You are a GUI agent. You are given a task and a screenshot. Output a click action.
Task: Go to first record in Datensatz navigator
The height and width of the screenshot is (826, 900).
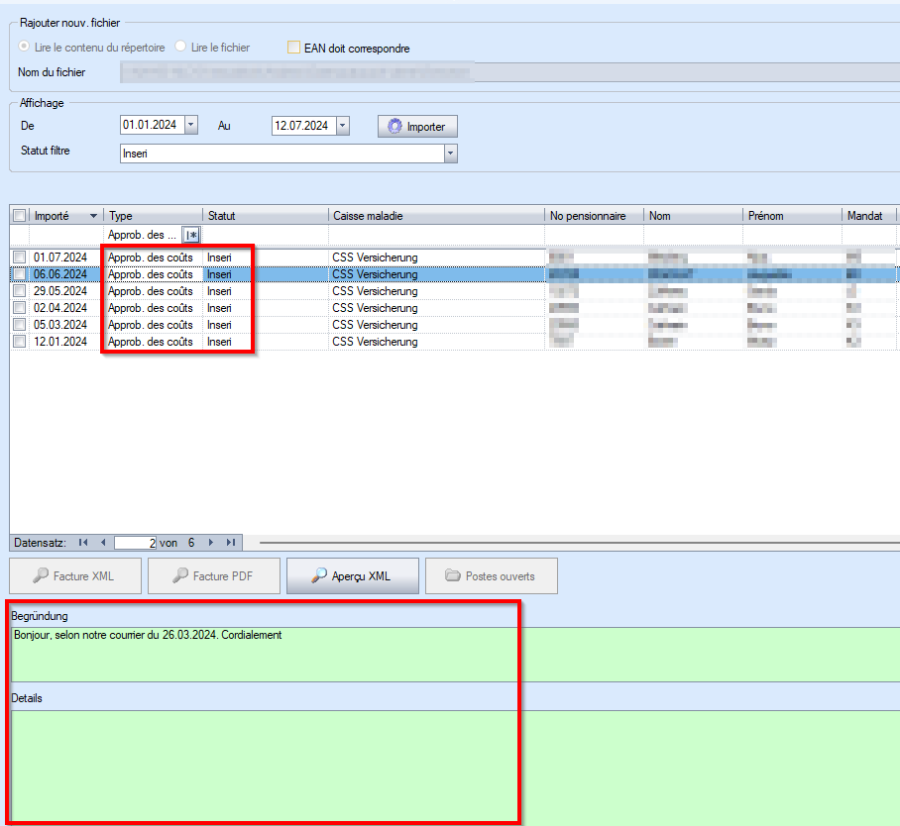pyautogui.click(x=83, y=542)
